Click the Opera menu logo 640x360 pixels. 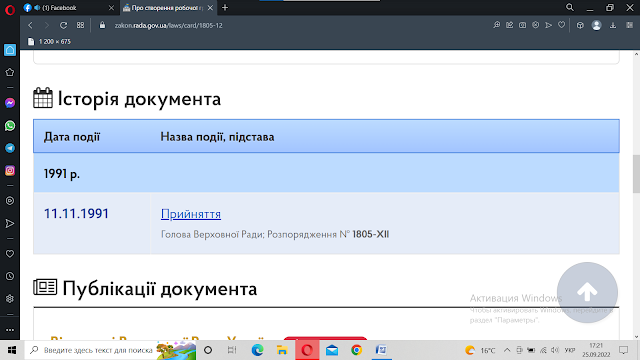point(10,9)
